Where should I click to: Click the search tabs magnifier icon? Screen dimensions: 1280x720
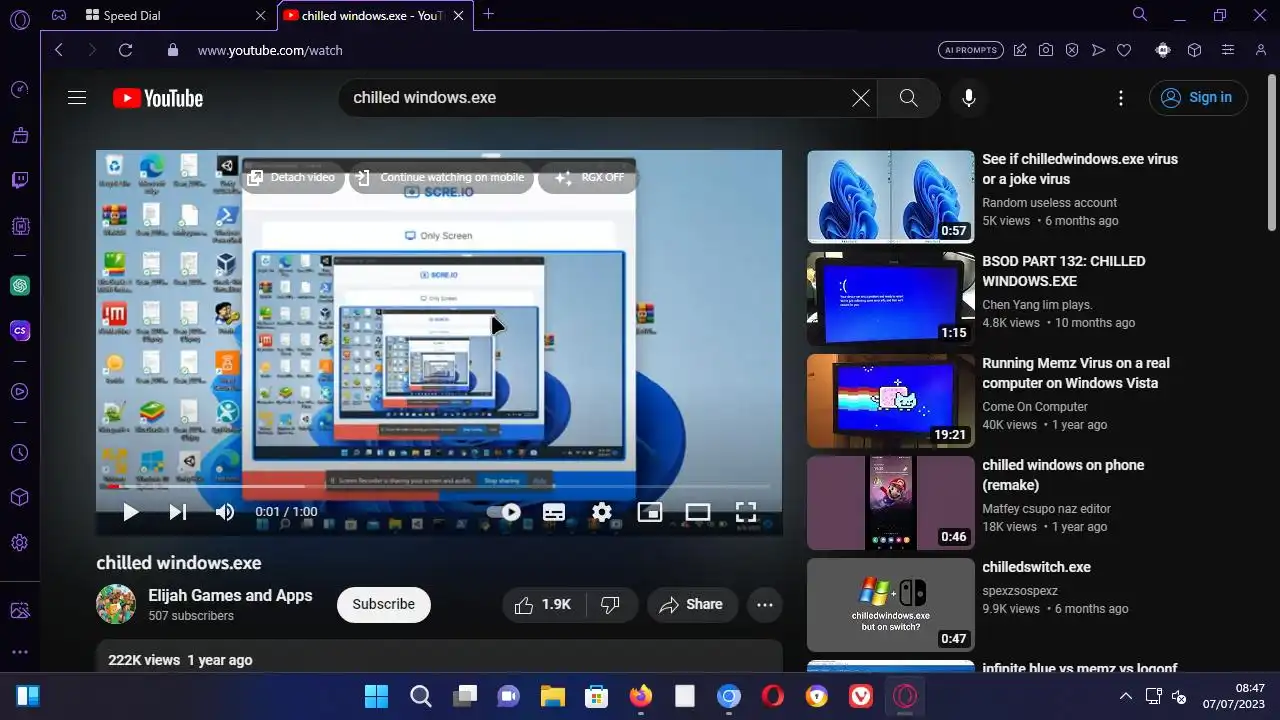pos(1140,15)
